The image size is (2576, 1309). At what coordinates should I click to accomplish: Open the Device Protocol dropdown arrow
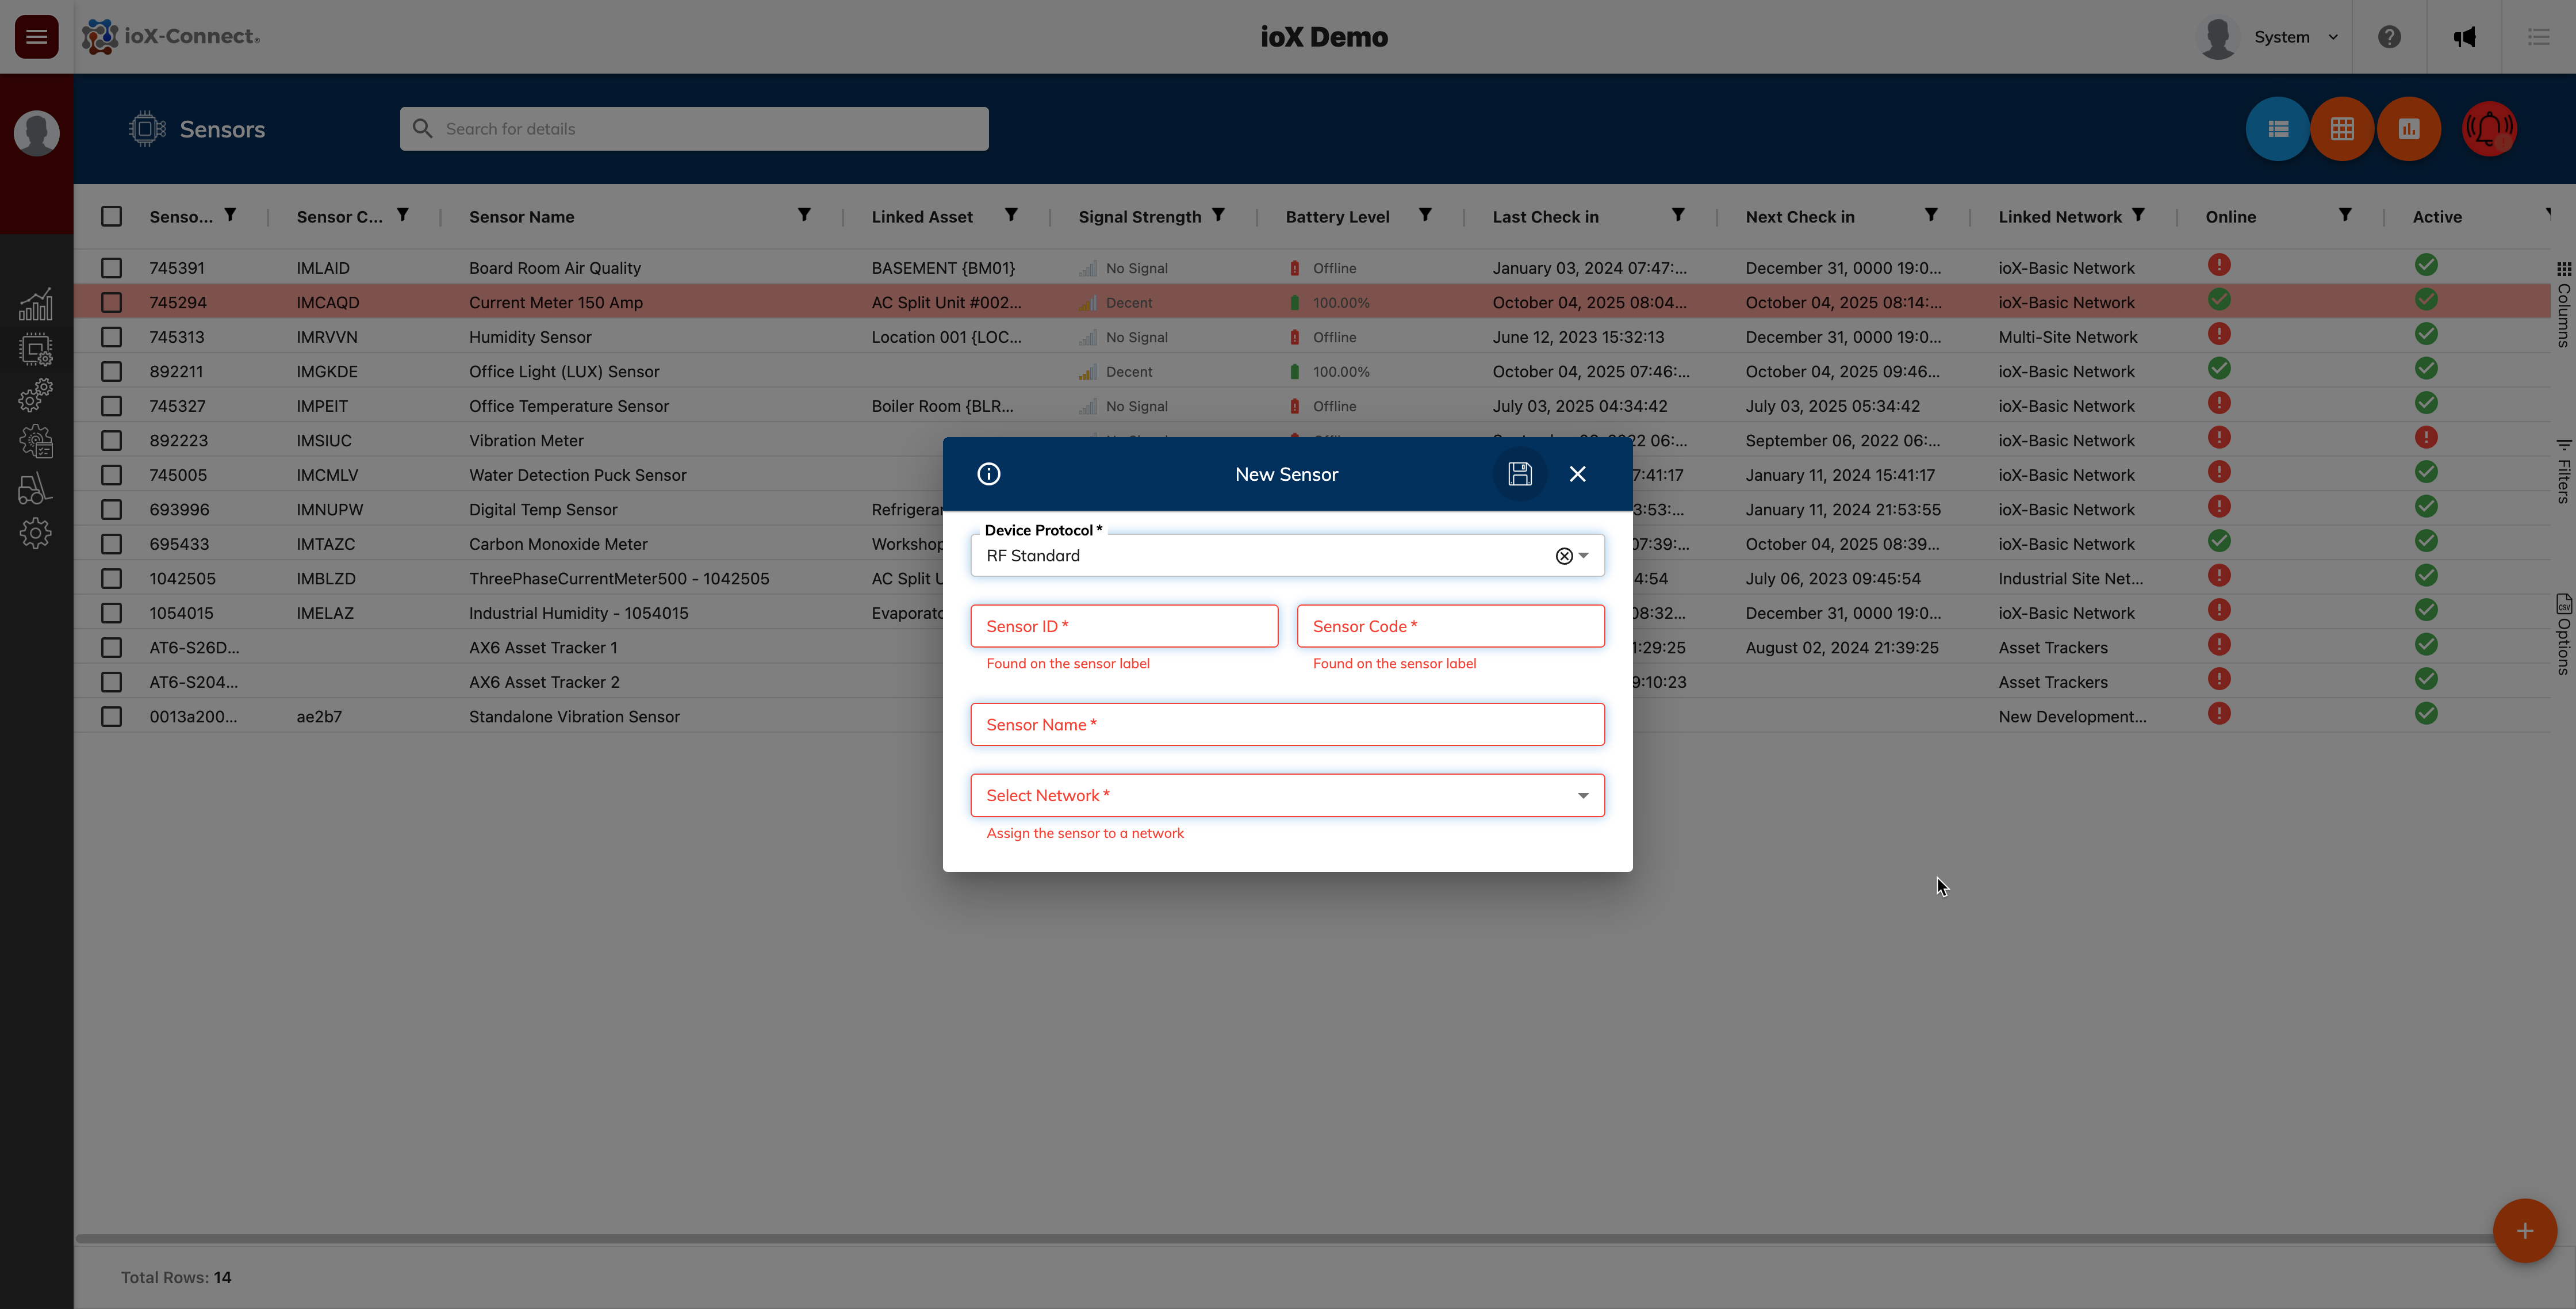coord(1584,556)
